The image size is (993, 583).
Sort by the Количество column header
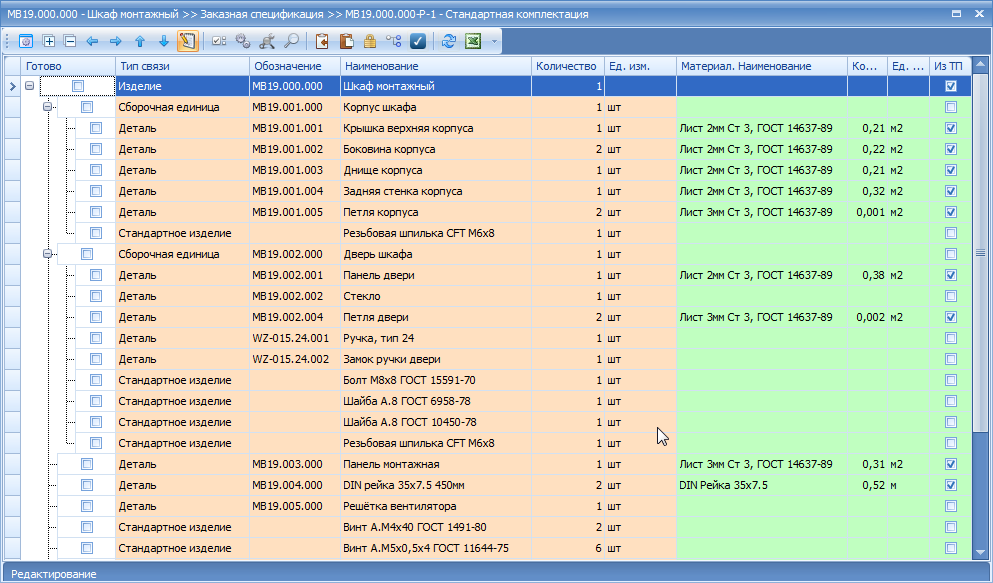[x=568, y=66]
